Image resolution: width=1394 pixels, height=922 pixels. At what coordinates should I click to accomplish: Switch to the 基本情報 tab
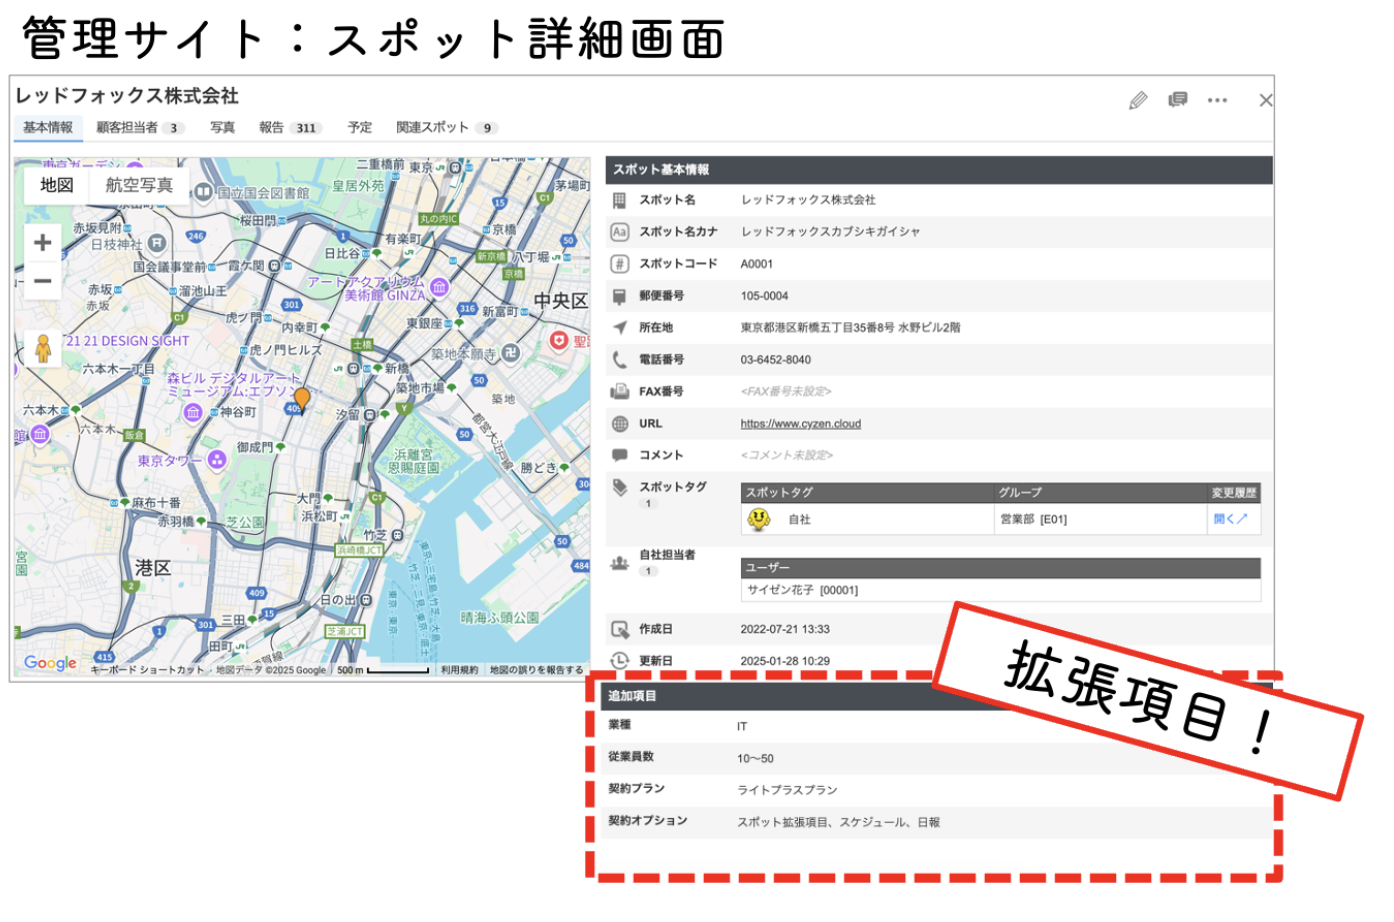pyautogui.click(x=48, y=128)
